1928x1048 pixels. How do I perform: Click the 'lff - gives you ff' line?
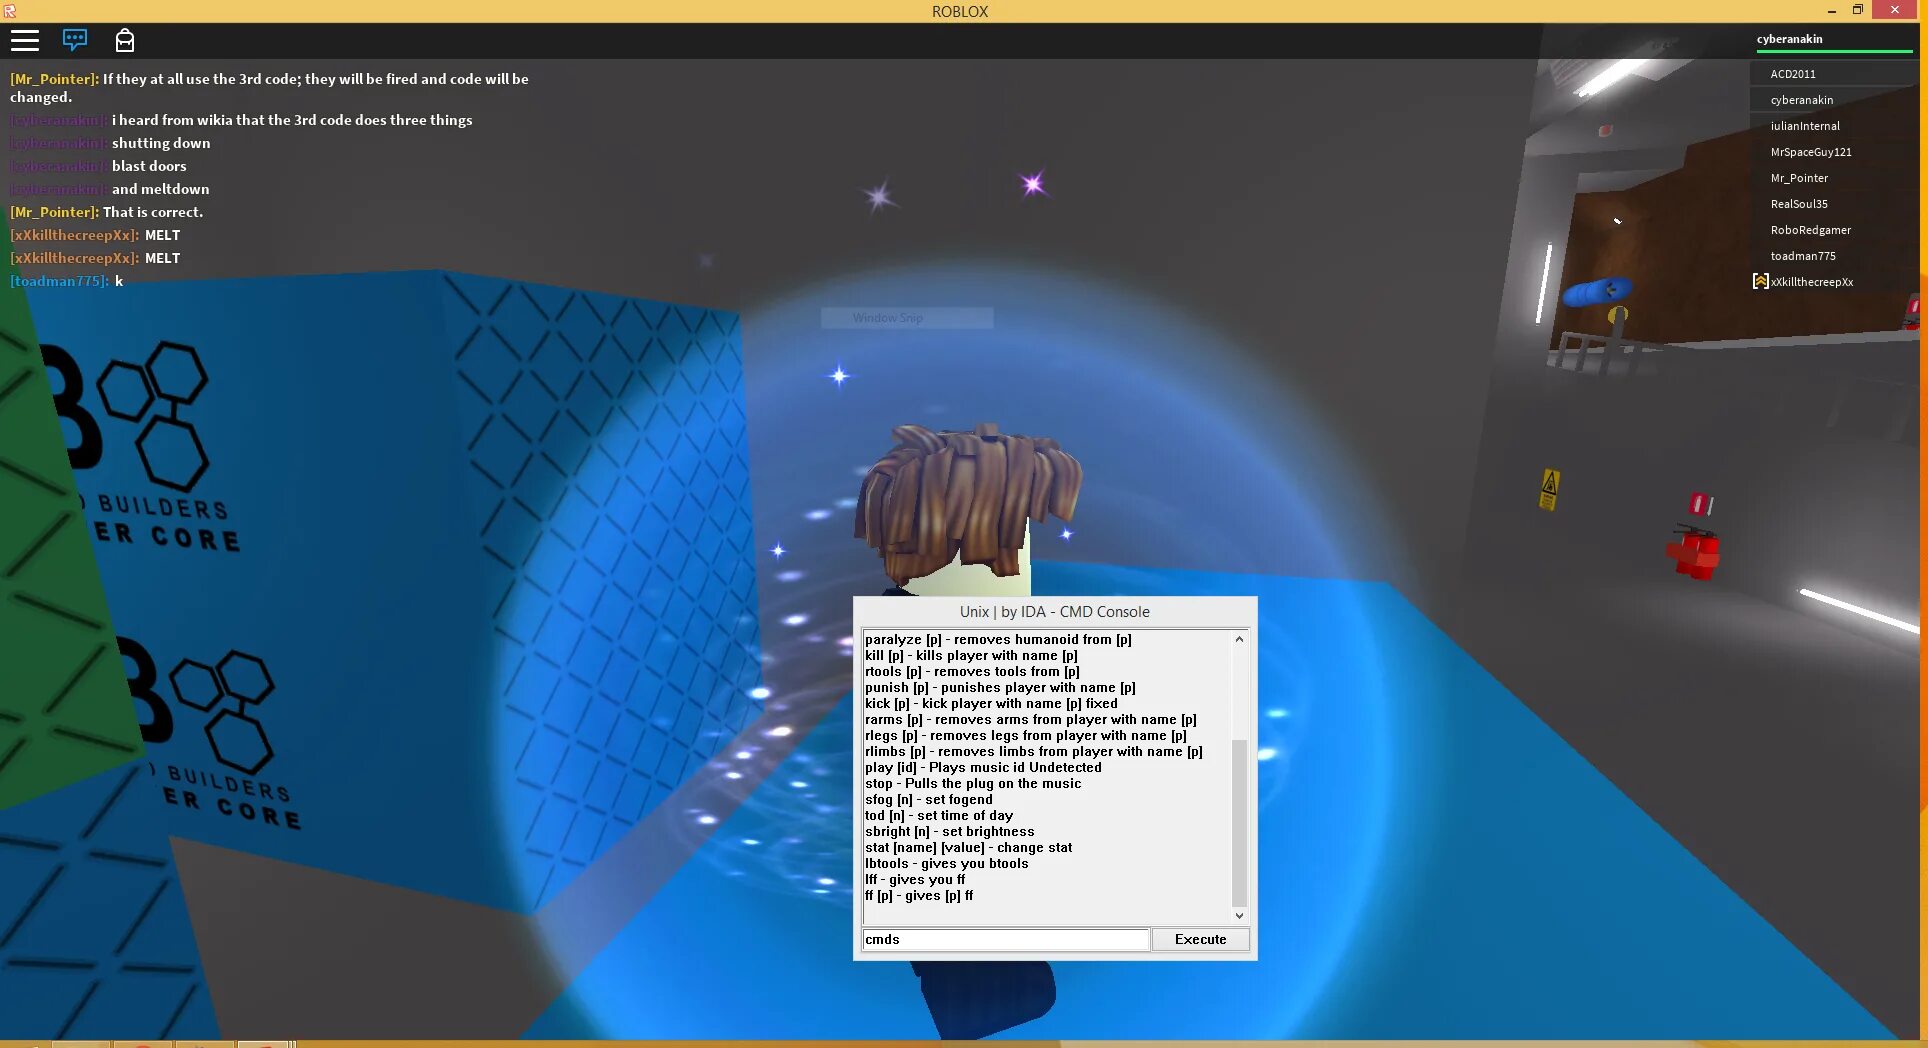pos(915,879)
